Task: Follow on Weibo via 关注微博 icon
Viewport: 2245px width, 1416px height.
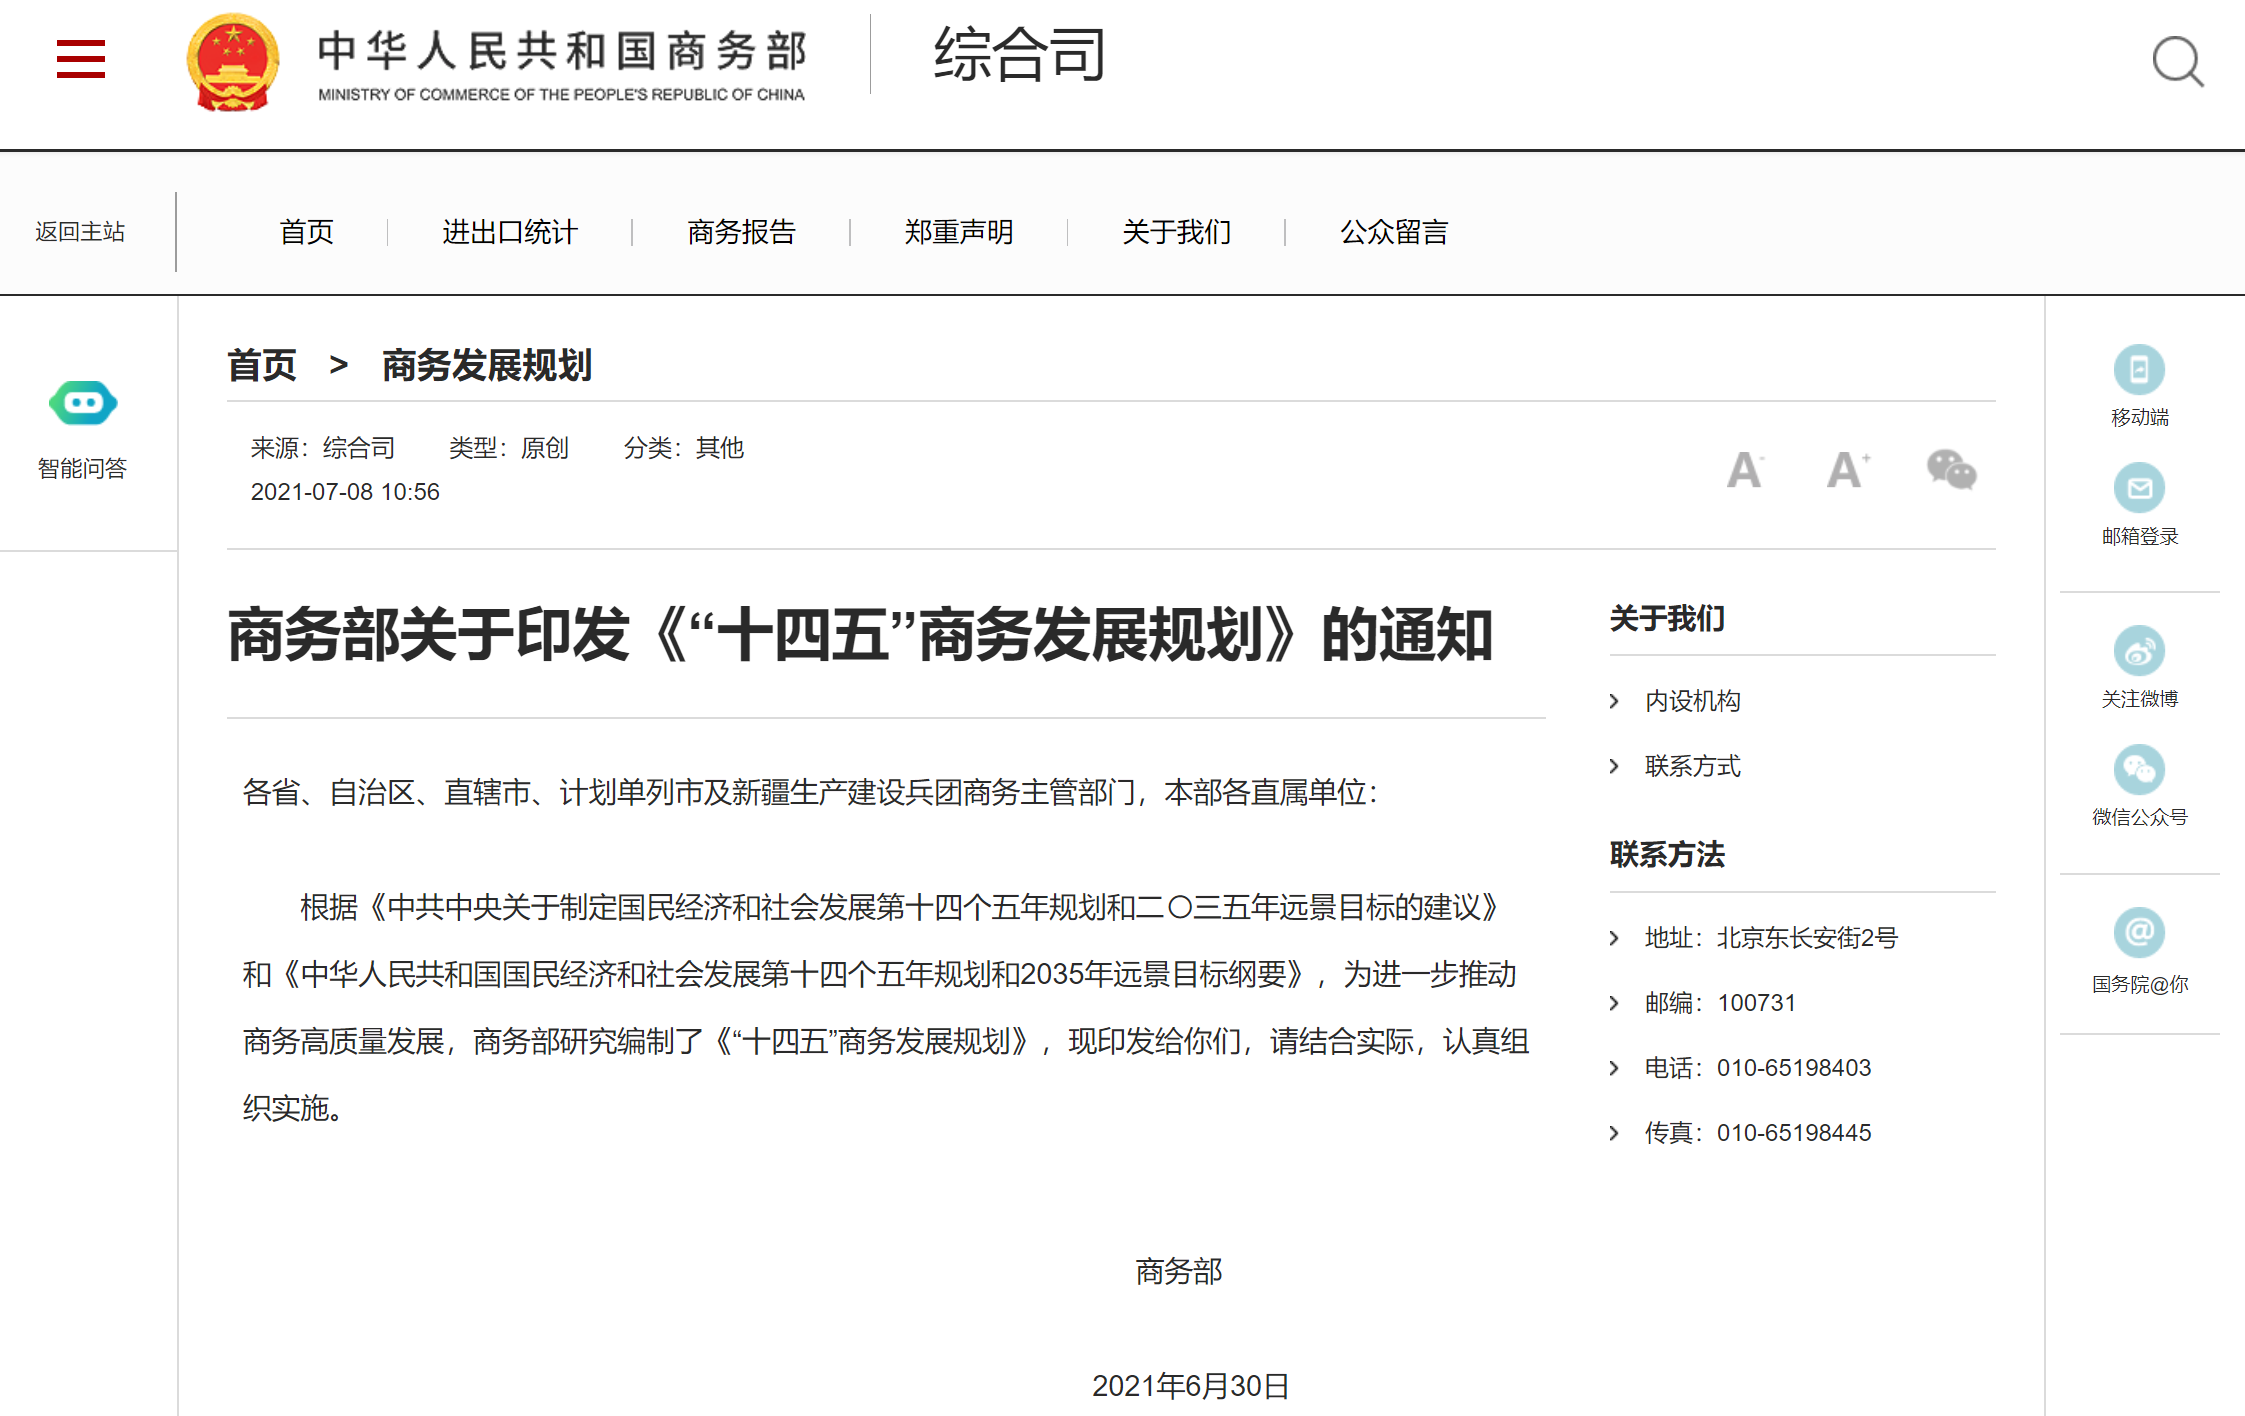Action: (2139, 651)
